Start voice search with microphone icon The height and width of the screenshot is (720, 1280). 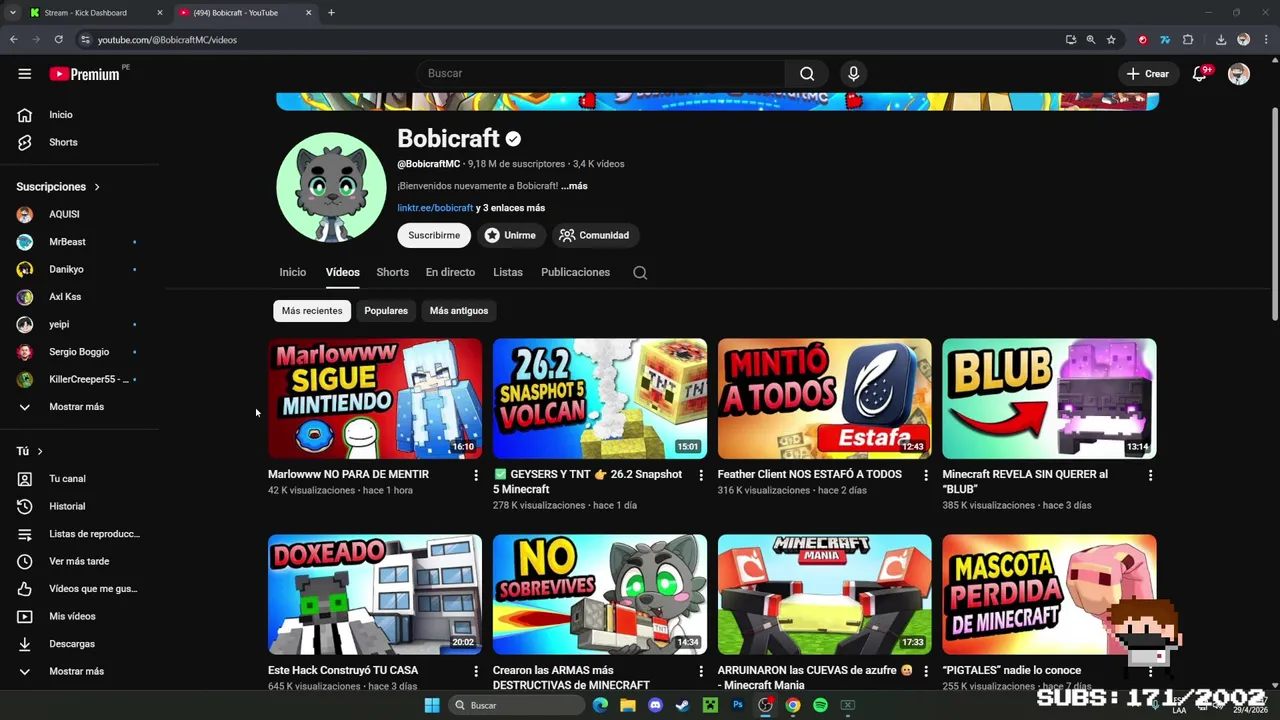(x=853, y=73)
